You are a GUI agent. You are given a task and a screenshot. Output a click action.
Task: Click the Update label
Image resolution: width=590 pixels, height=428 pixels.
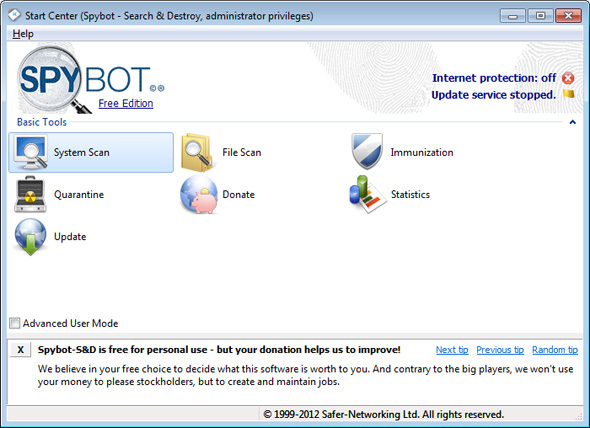click(70, 237)
